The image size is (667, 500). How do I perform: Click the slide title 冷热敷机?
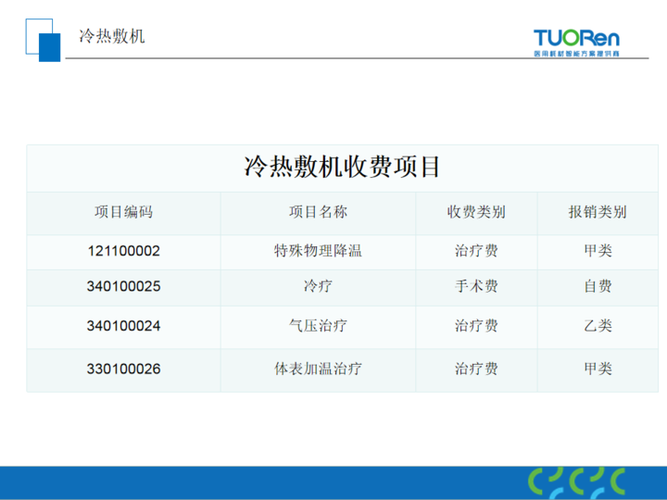coord(112,36)
